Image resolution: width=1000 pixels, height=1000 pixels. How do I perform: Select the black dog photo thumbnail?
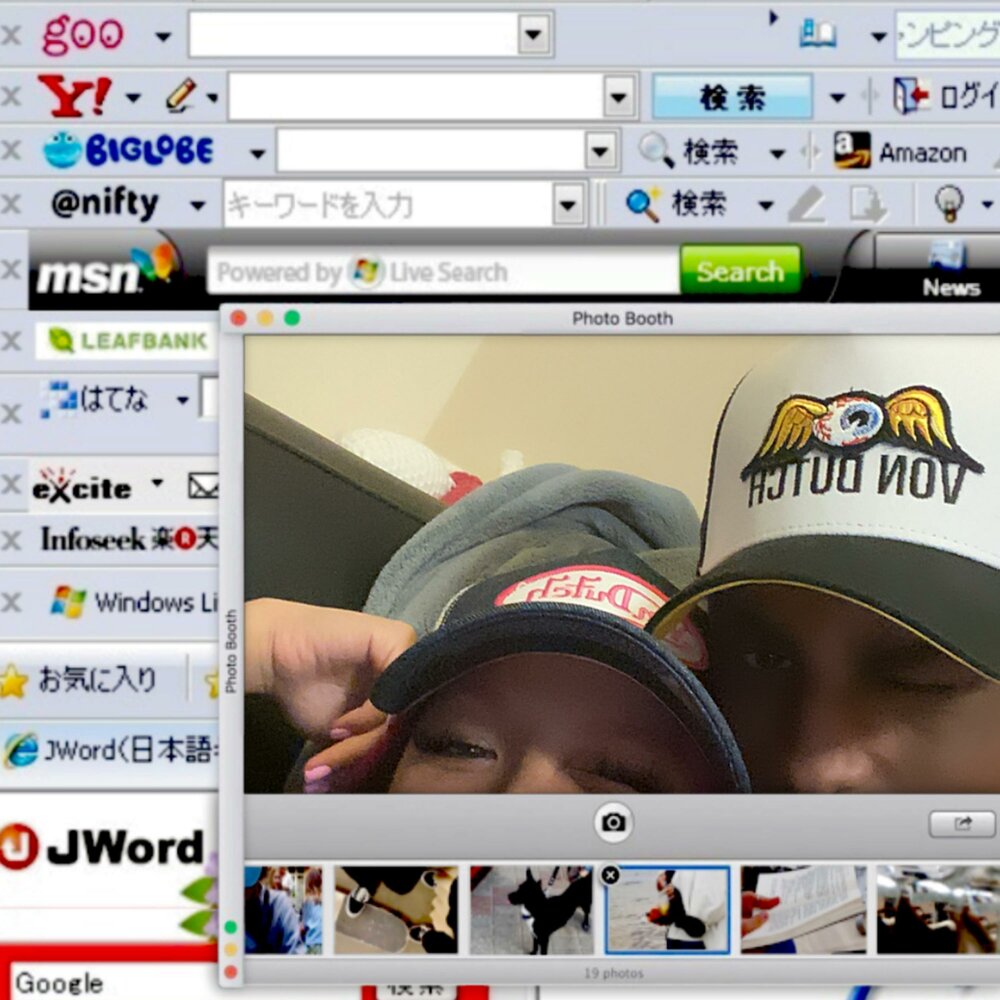(531, 909)
